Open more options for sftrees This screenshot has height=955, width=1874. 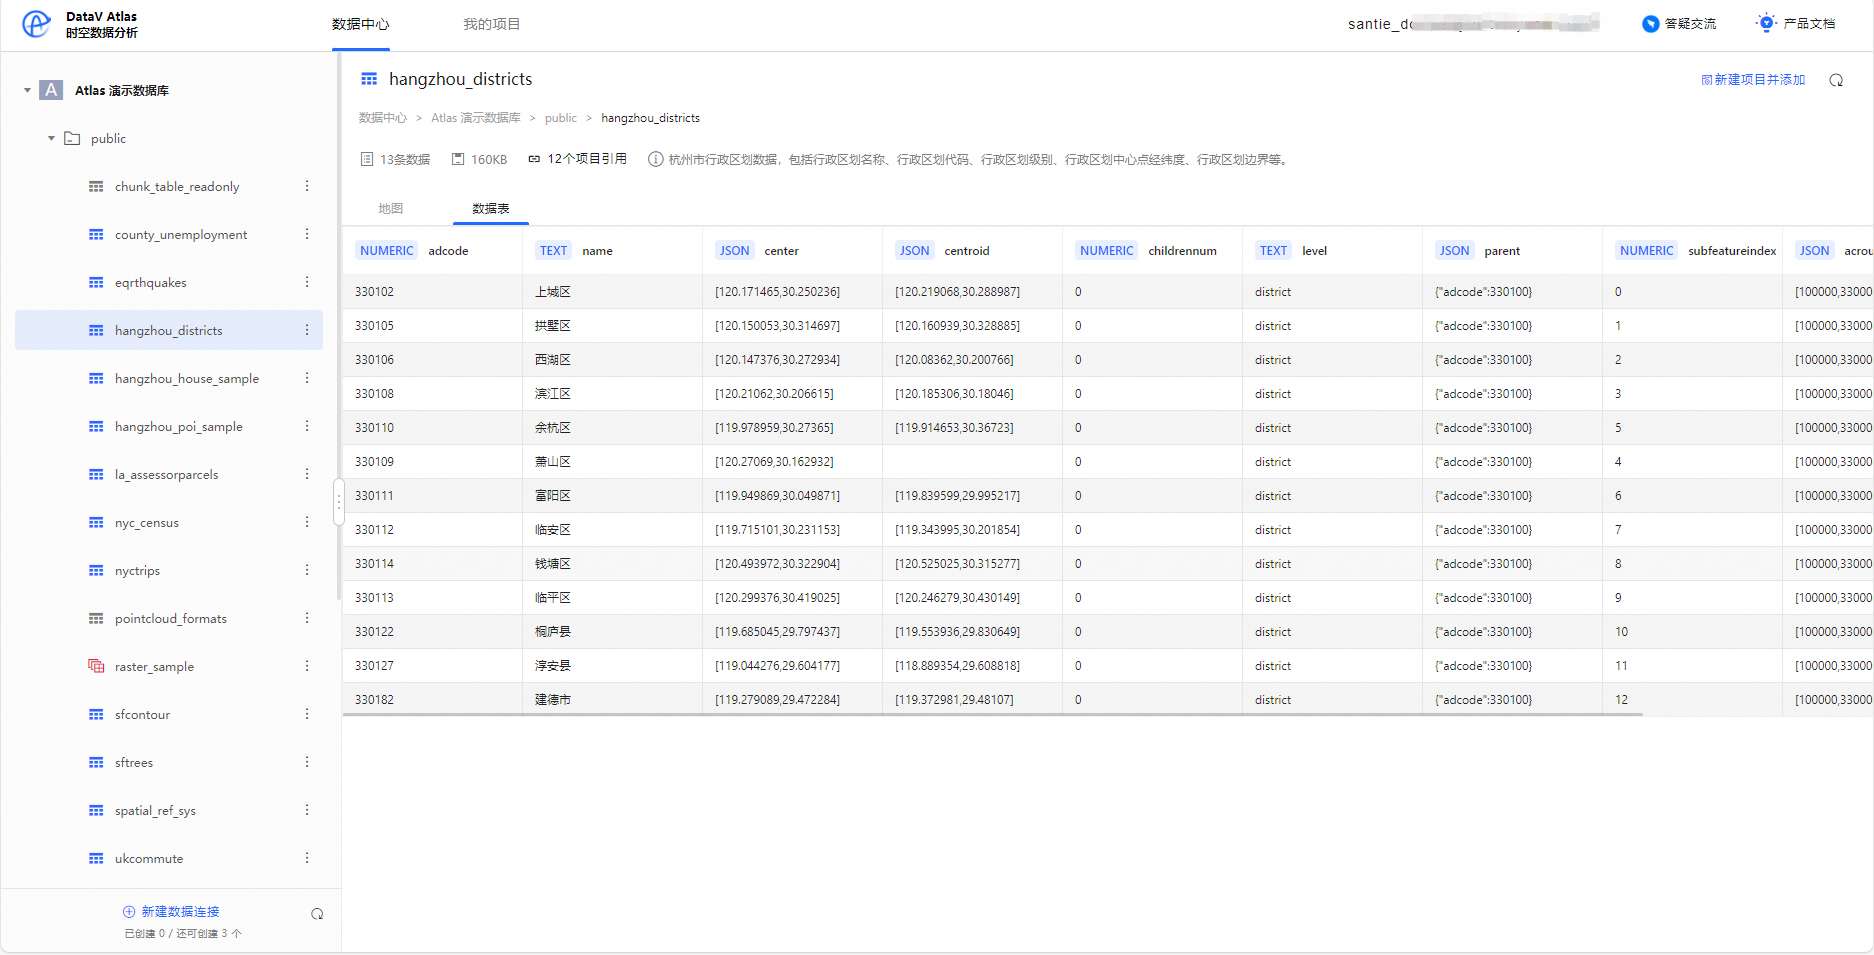point(307,762)
